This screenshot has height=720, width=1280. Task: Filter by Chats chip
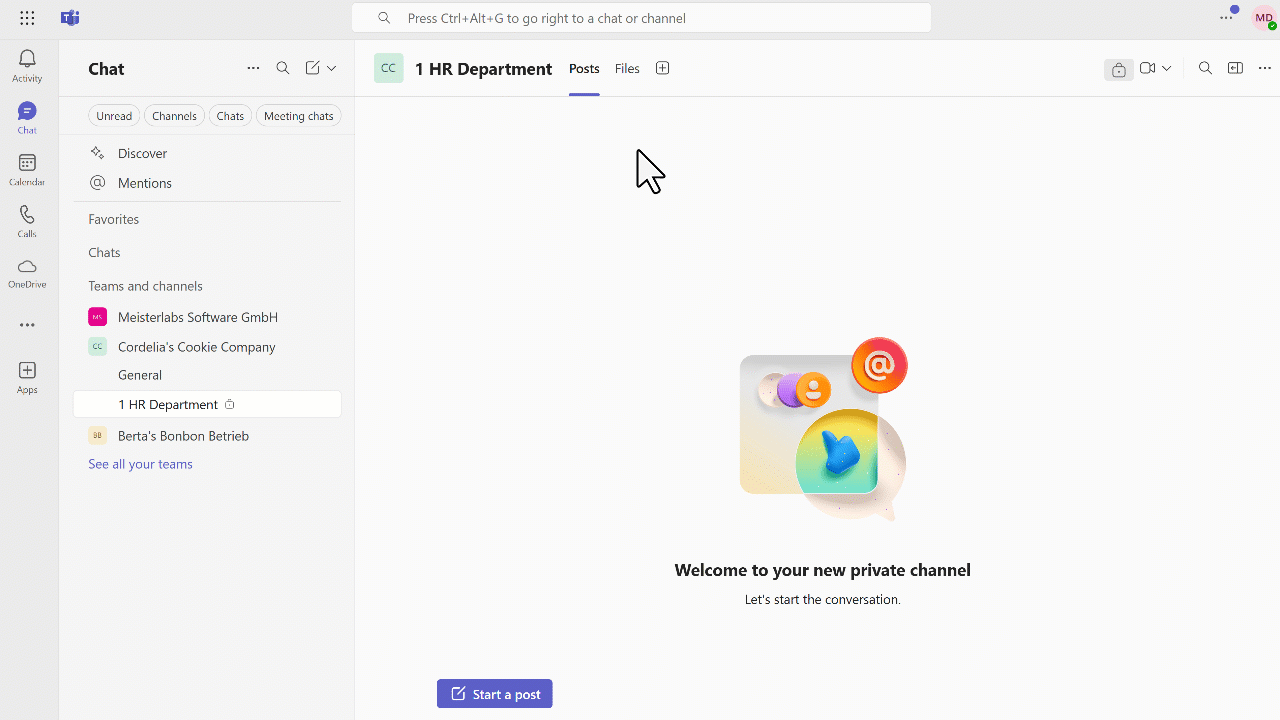(x=230, y=116)
